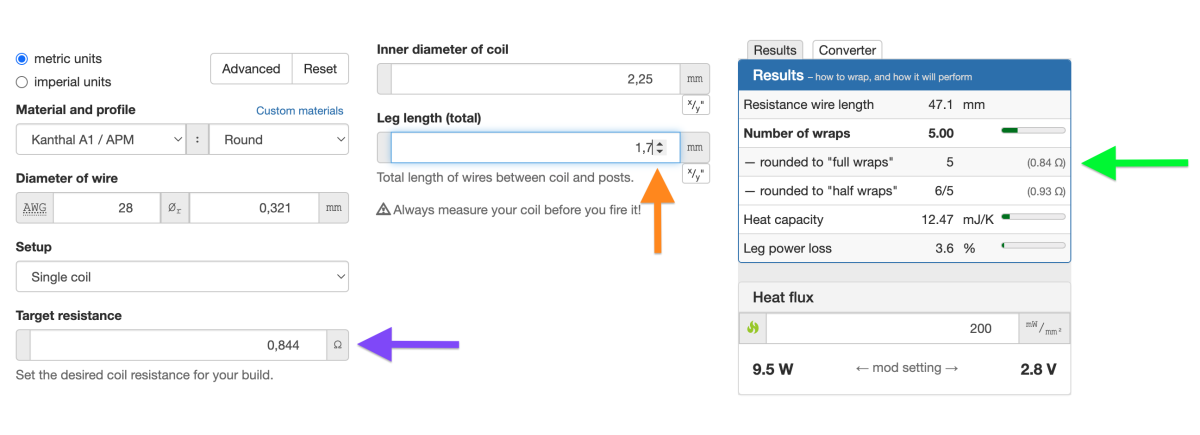Click the x/y fraction button under leg length

click(695, 174)
